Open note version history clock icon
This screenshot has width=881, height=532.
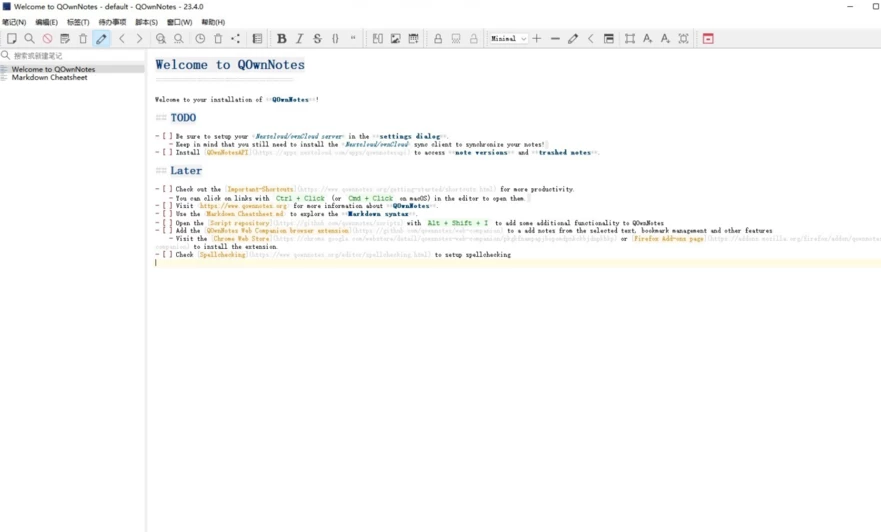click(200, 39)
